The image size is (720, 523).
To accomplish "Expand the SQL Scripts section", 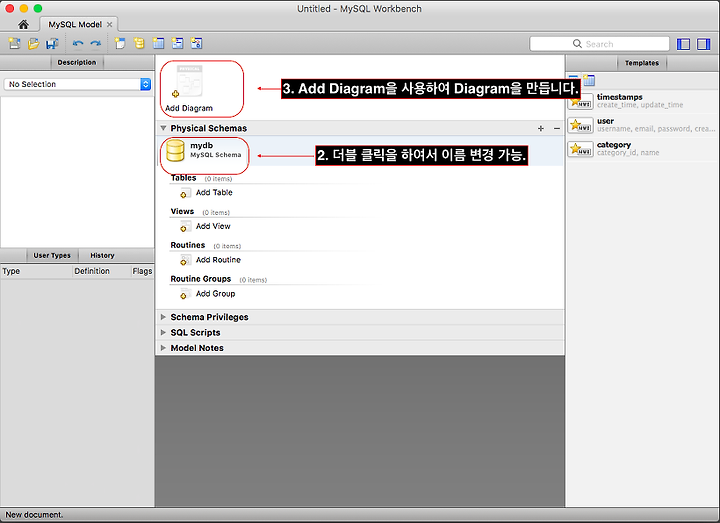I will (163, 332).
